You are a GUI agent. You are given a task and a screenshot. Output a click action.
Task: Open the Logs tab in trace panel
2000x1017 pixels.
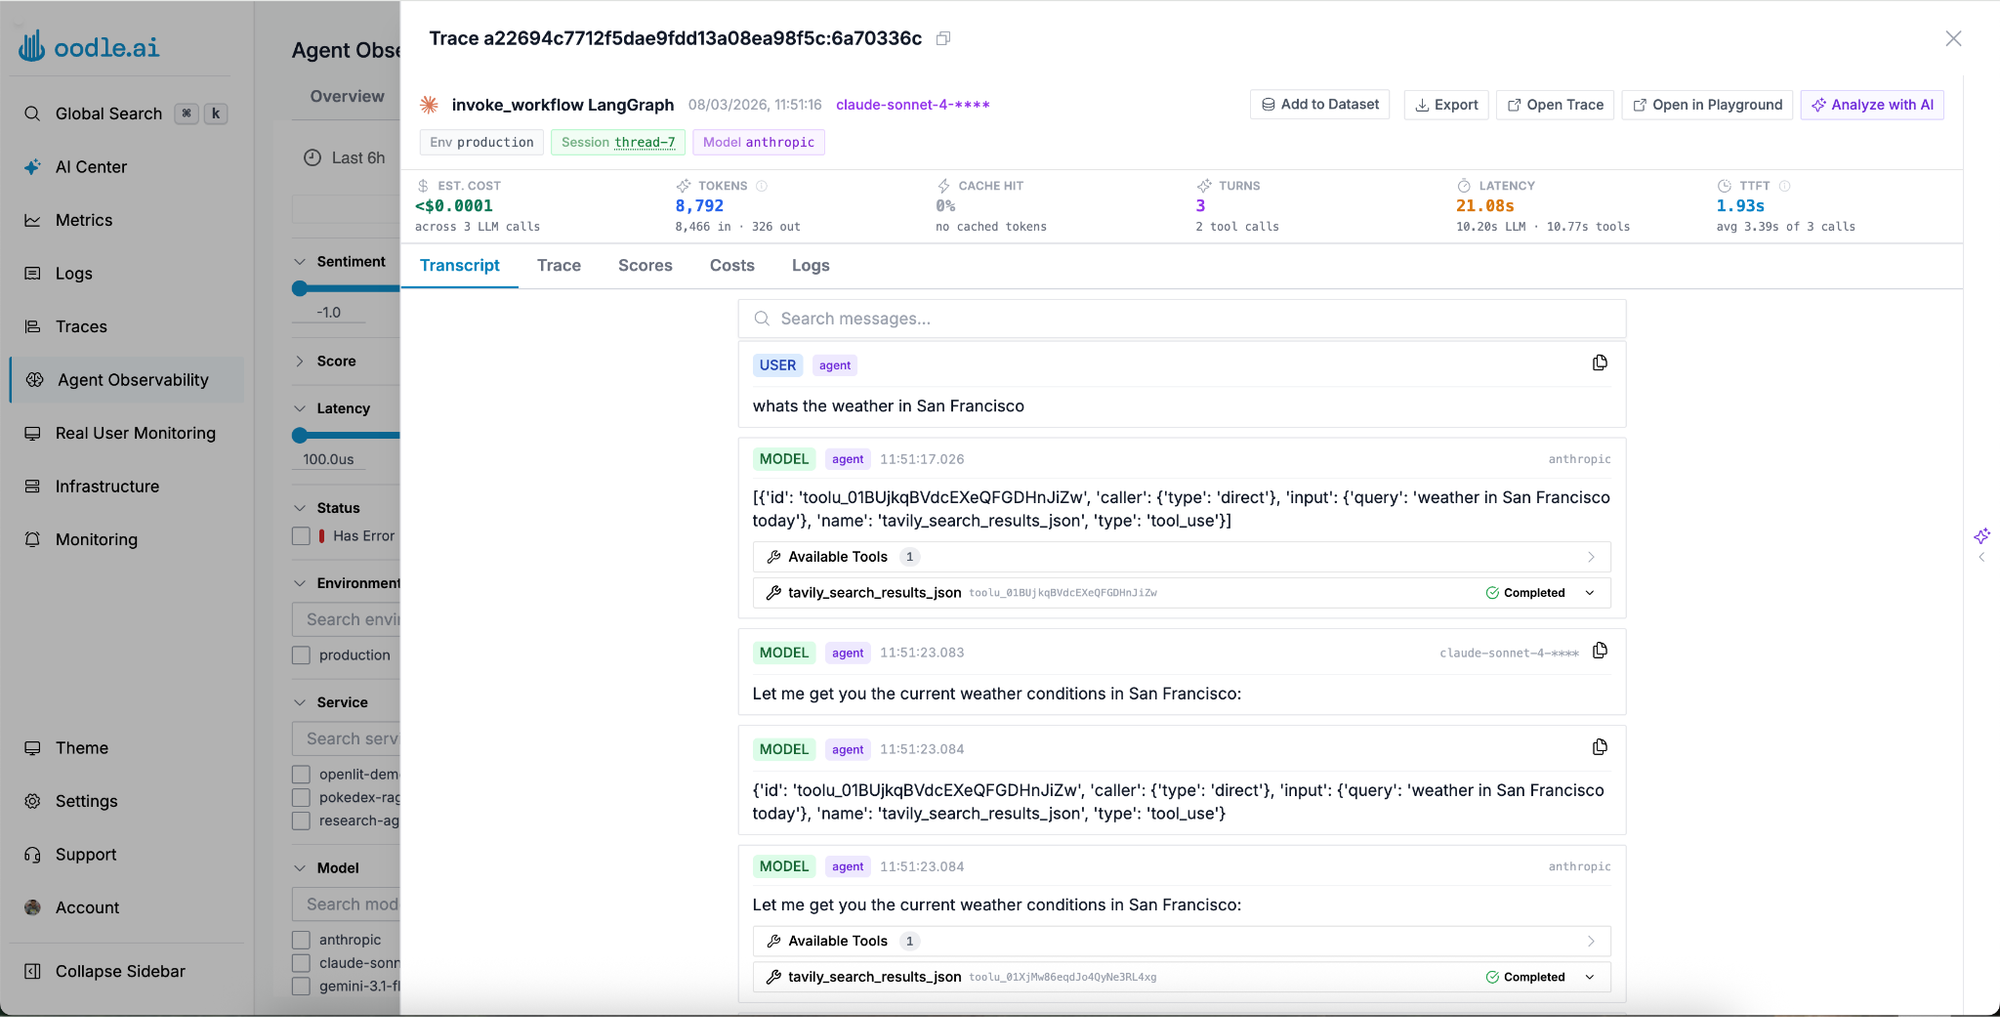point(811,265)
